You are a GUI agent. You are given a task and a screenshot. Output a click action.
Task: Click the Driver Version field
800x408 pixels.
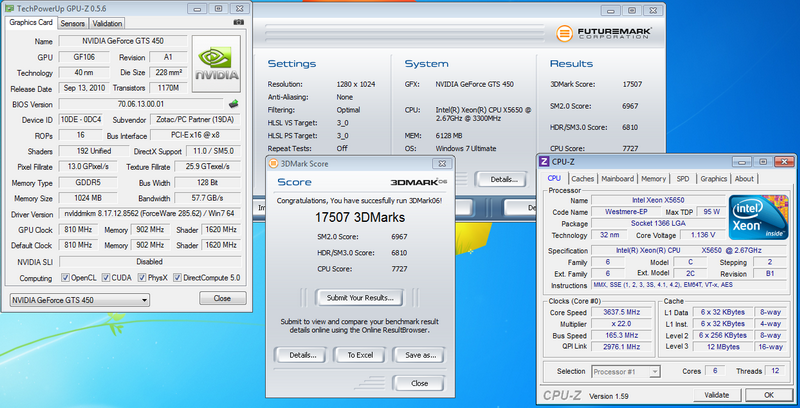pos(150,214)
